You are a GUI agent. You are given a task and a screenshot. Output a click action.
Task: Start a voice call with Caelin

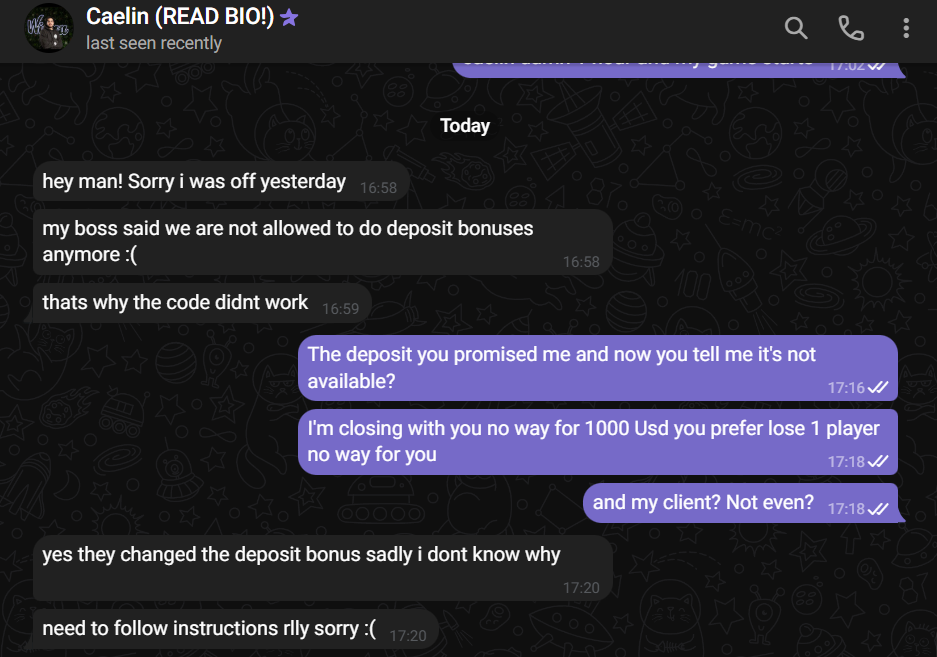point(851,28)
